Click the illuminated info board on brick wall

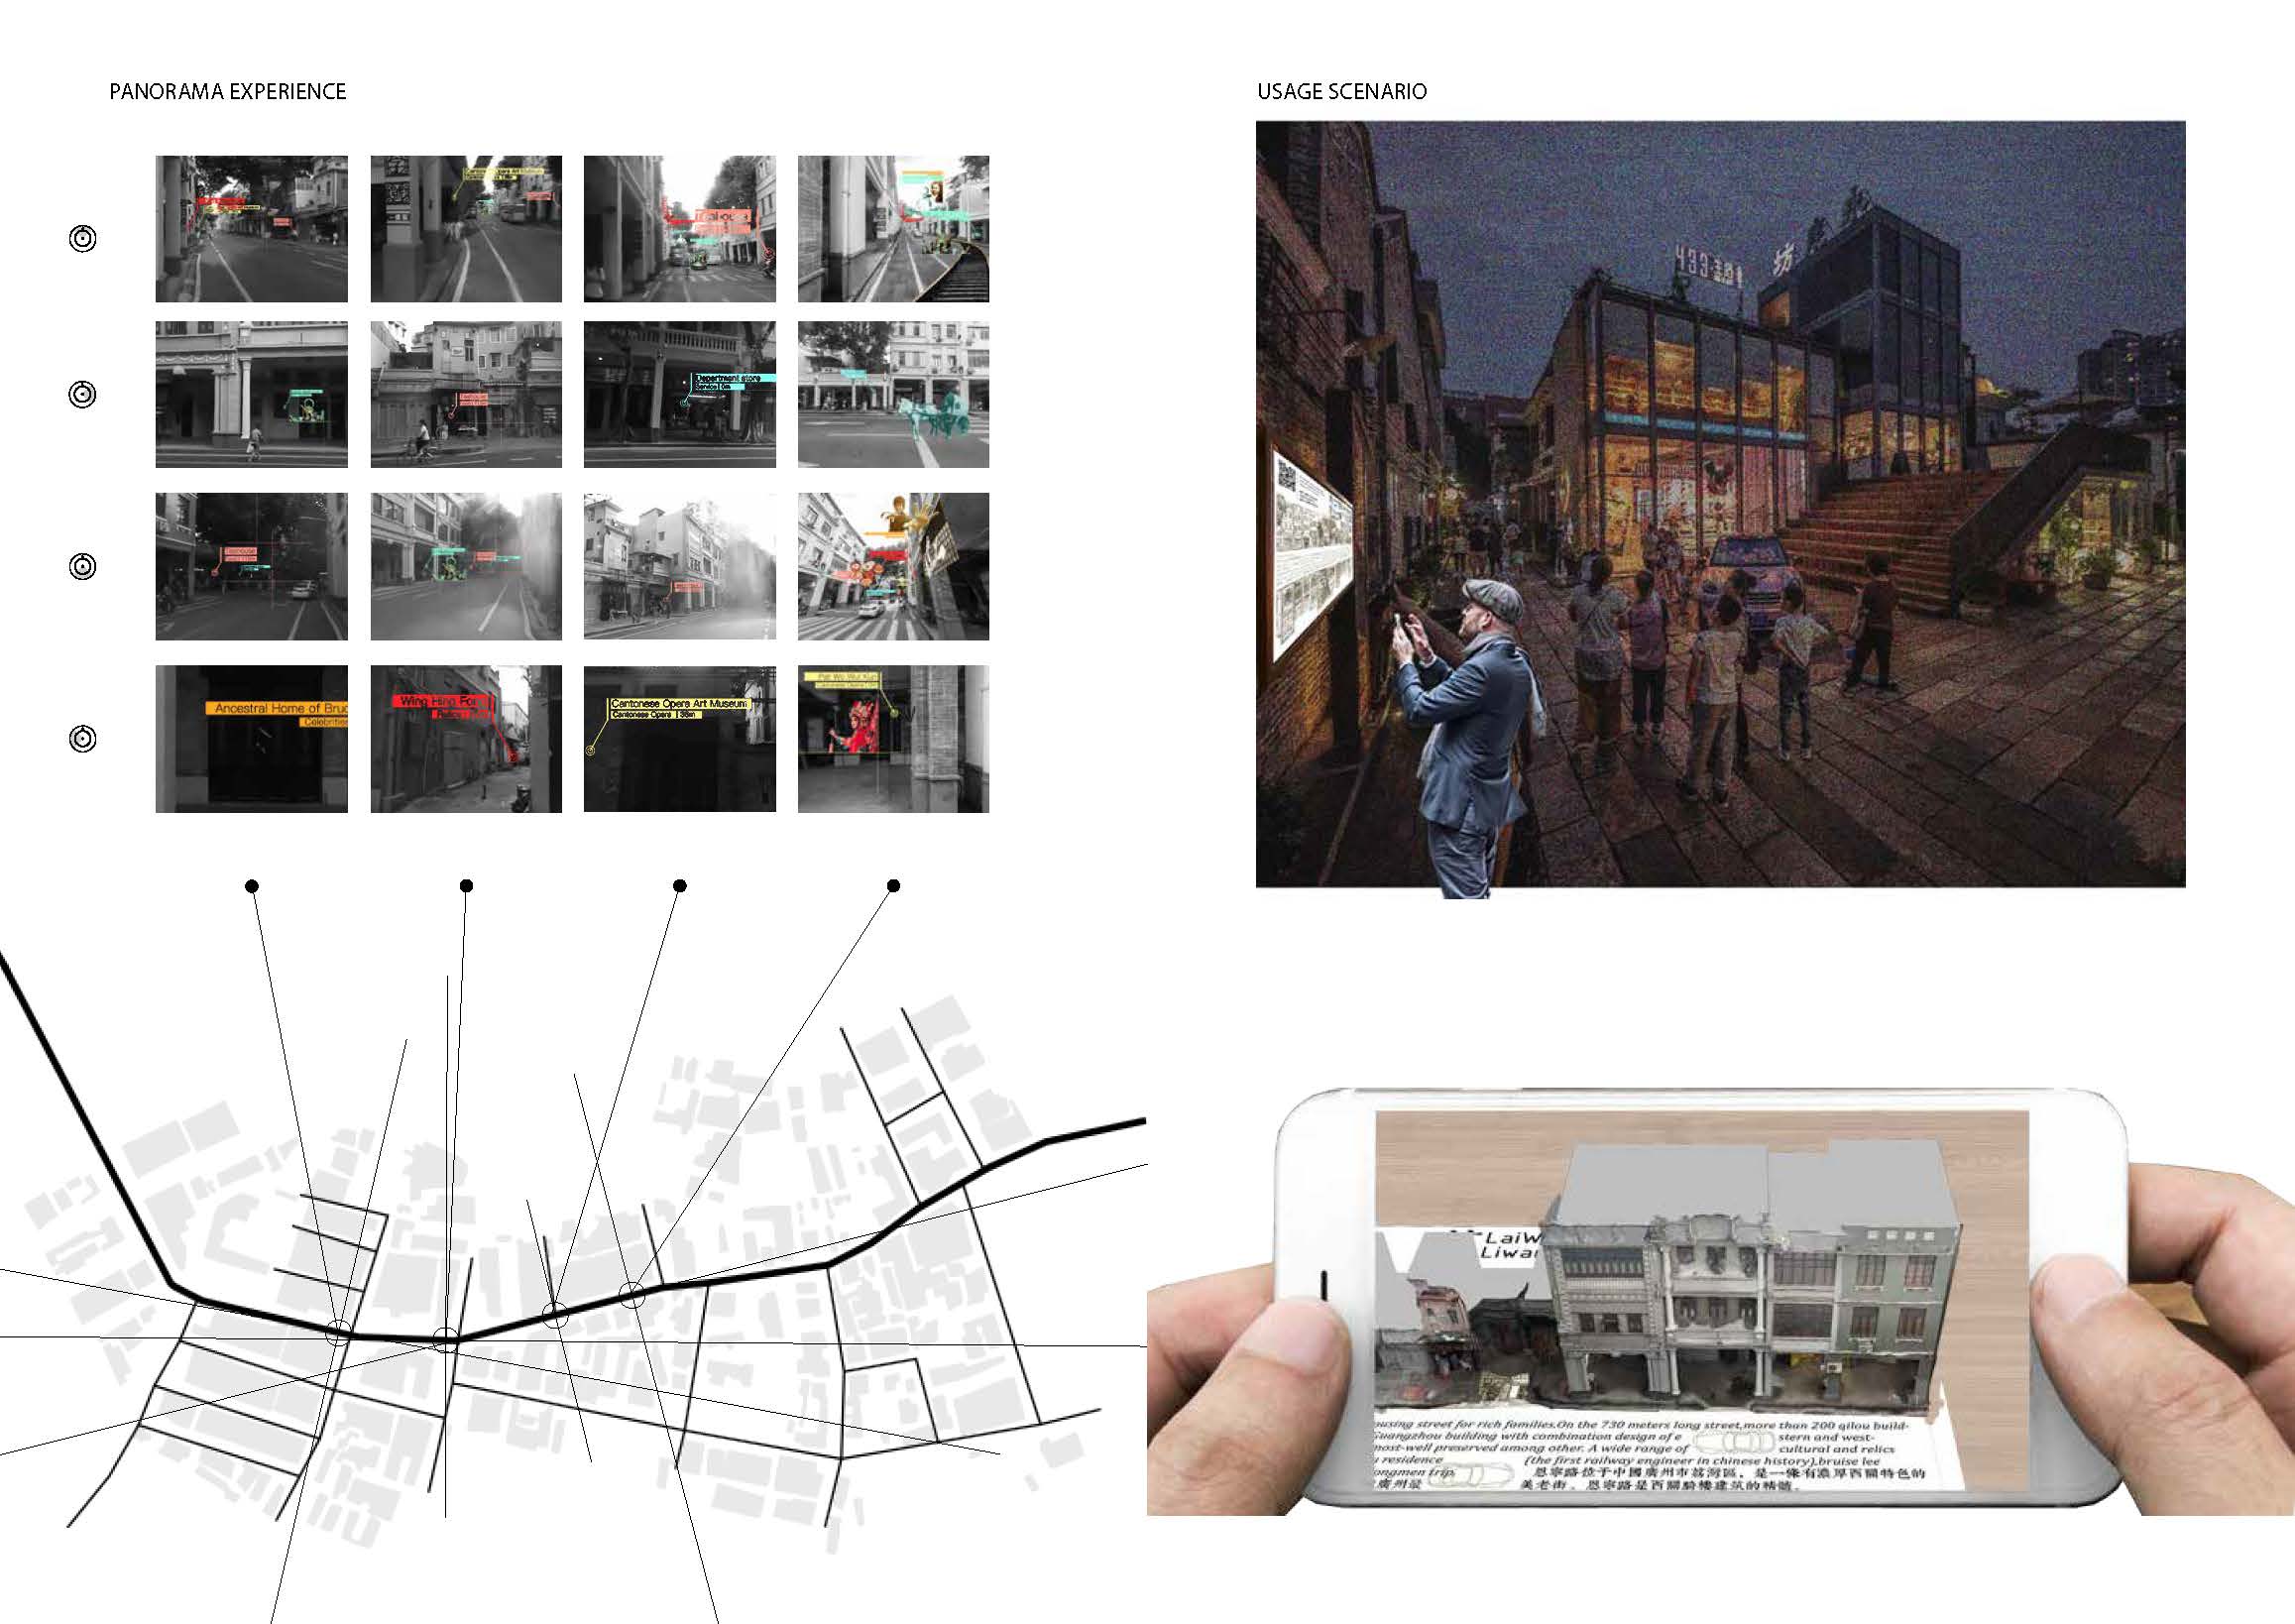(1312, 553)
